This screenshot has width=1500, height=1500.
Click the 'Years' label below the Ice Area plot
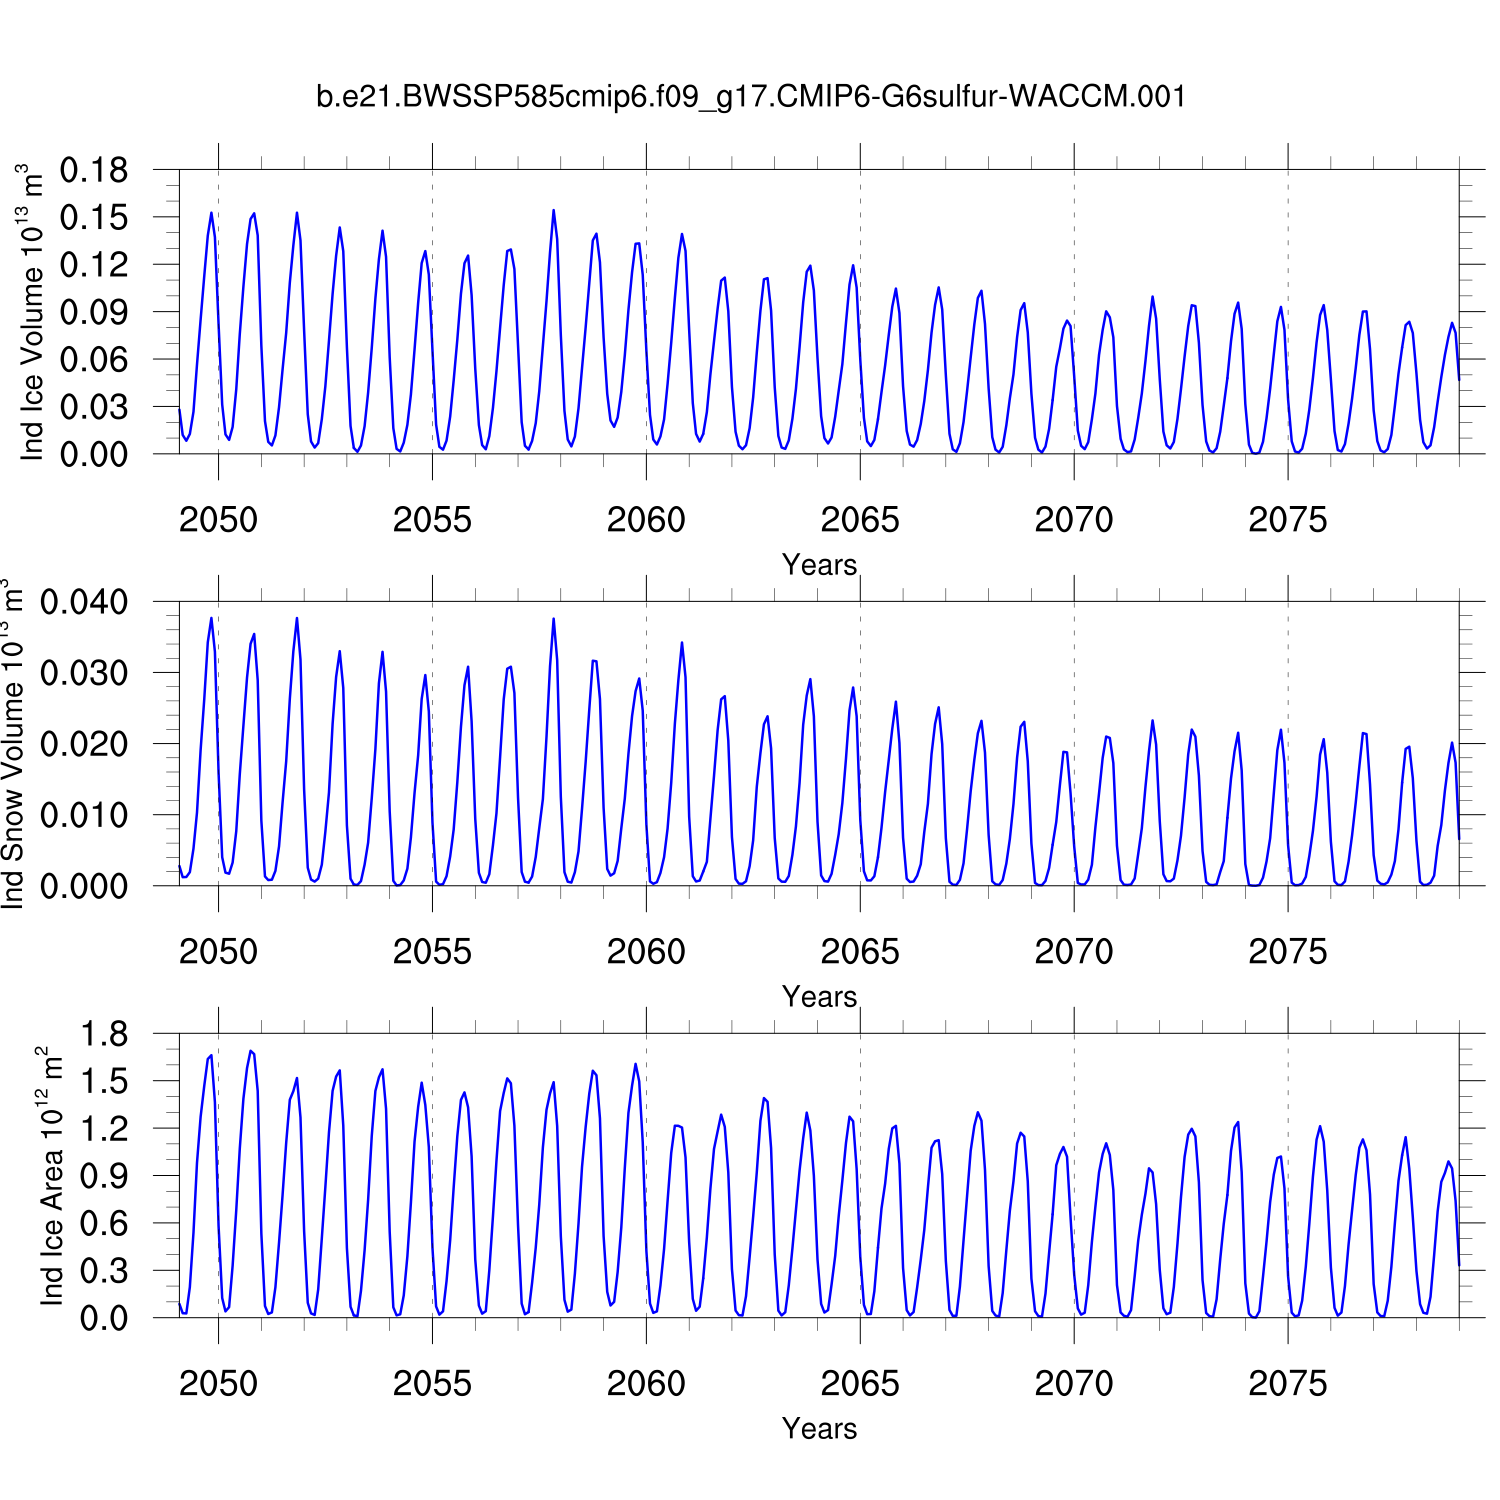(x=819, y=1429)
